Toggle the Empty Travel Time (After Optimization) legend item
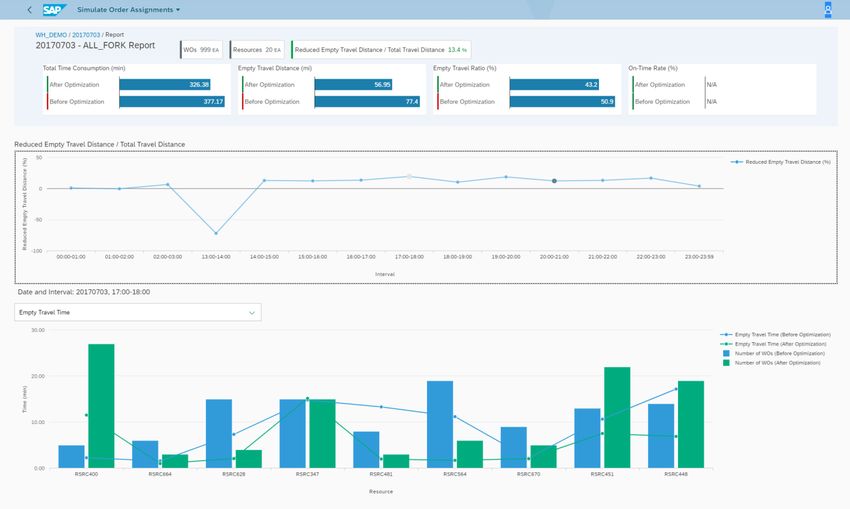This screenshot has width=850, height=509. pos(776,344)
